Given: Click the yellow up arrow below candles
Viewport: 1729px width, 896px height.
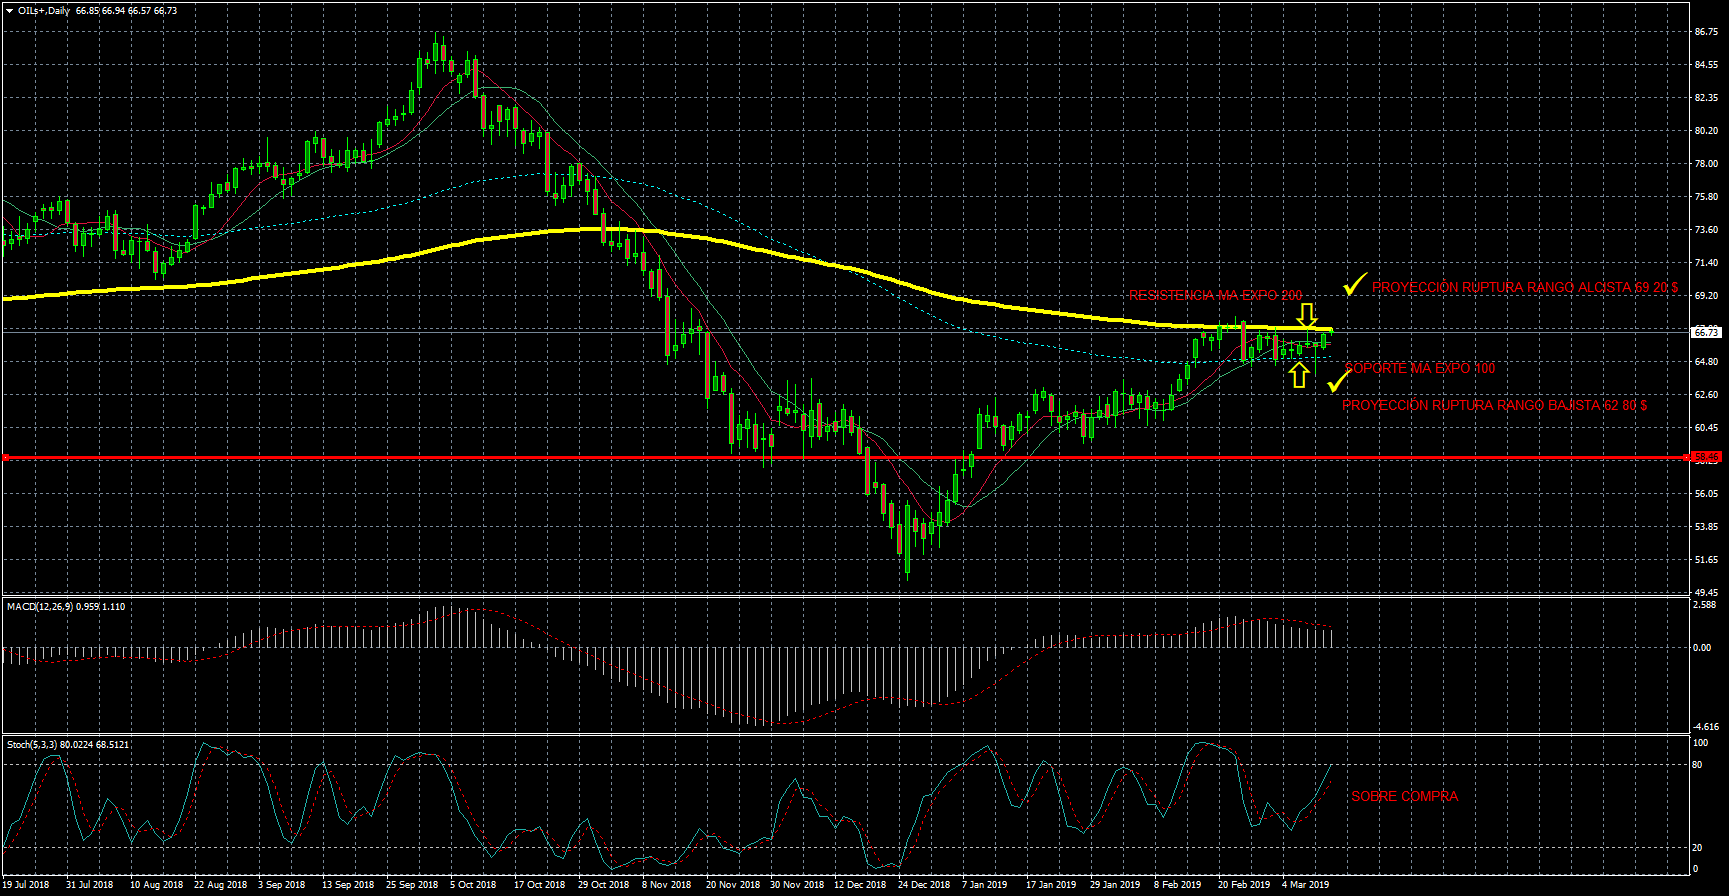Looking at the screenshot, I should [1298, 375].
